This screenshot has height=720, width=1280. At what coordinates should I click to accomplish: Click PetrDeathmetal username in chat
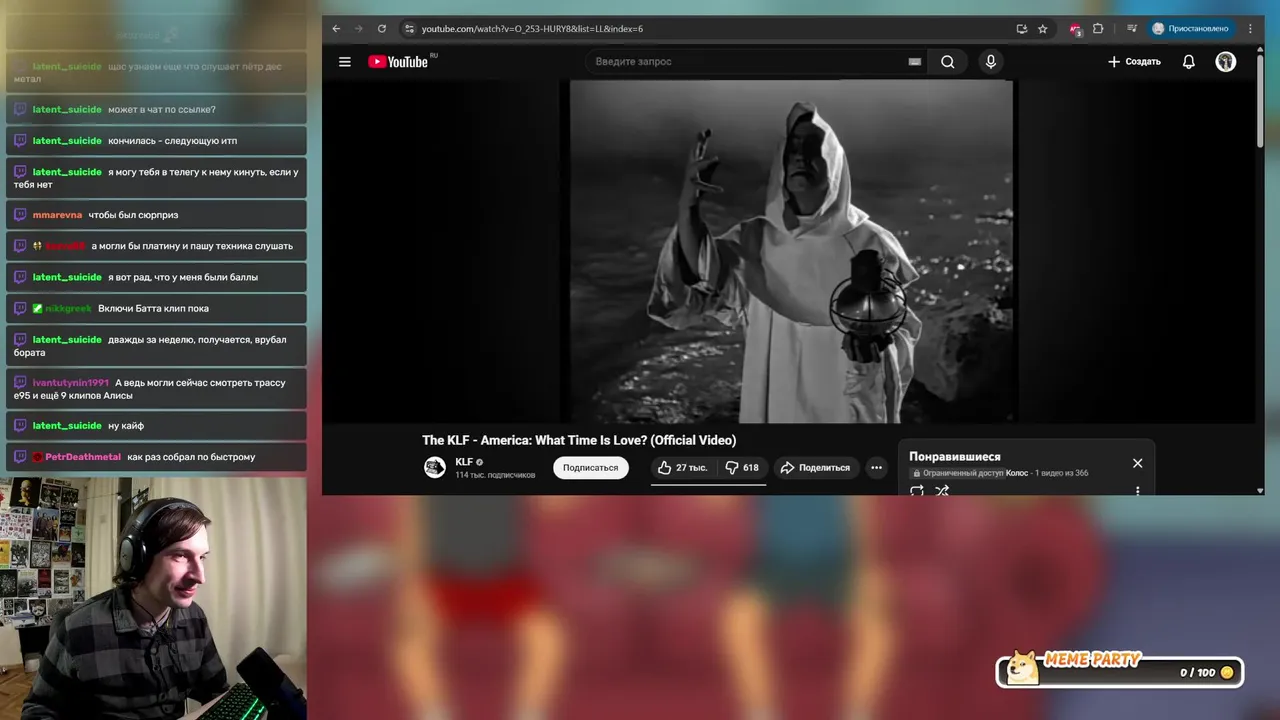point(82,457)
